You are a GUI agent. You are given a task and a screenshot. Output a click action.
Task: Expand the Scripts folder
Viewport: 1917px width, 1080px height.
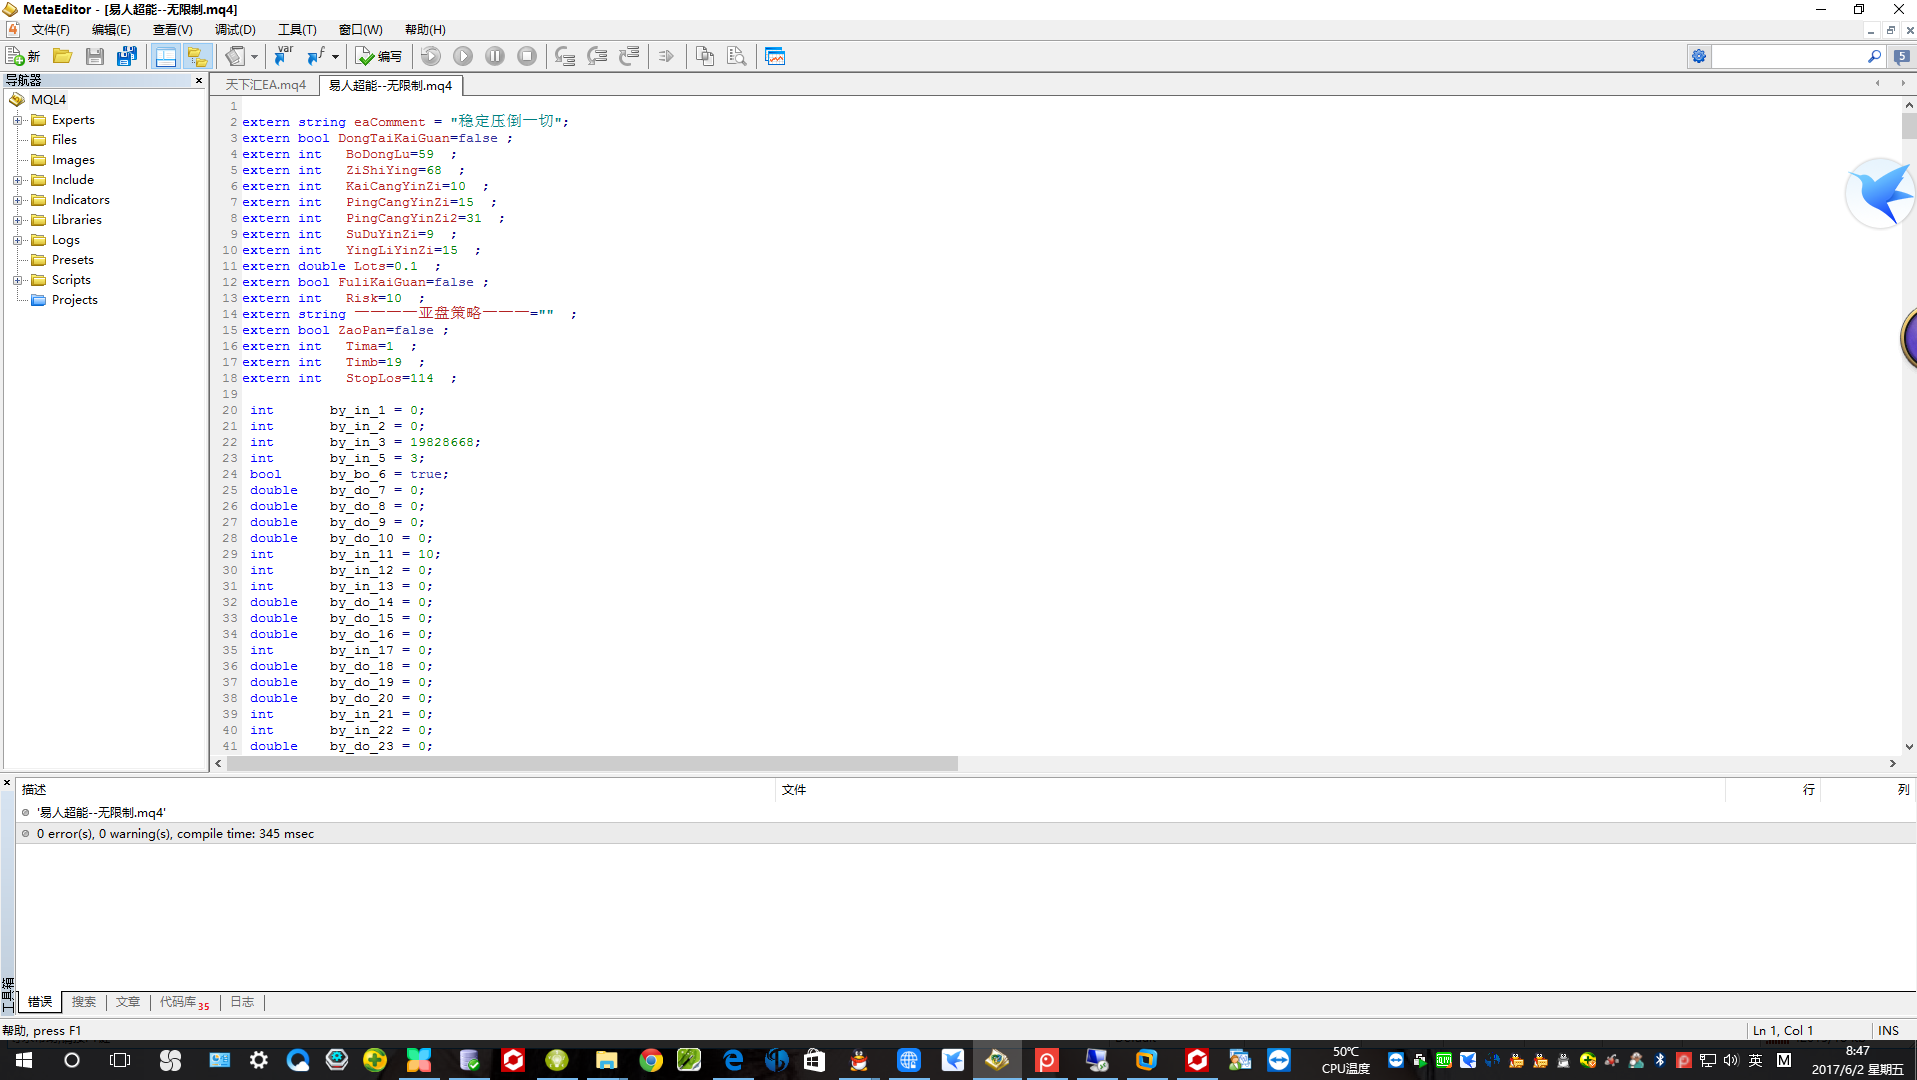pos(18,280)
